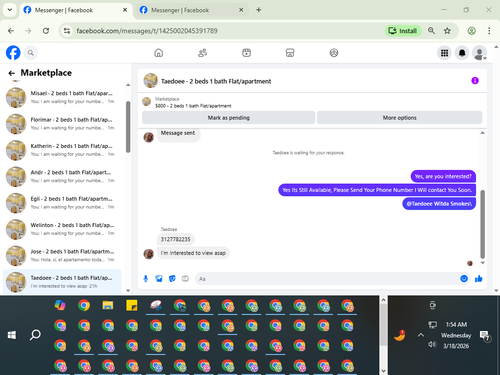
Task: Click the browser address bar URL
Action: 147,31
